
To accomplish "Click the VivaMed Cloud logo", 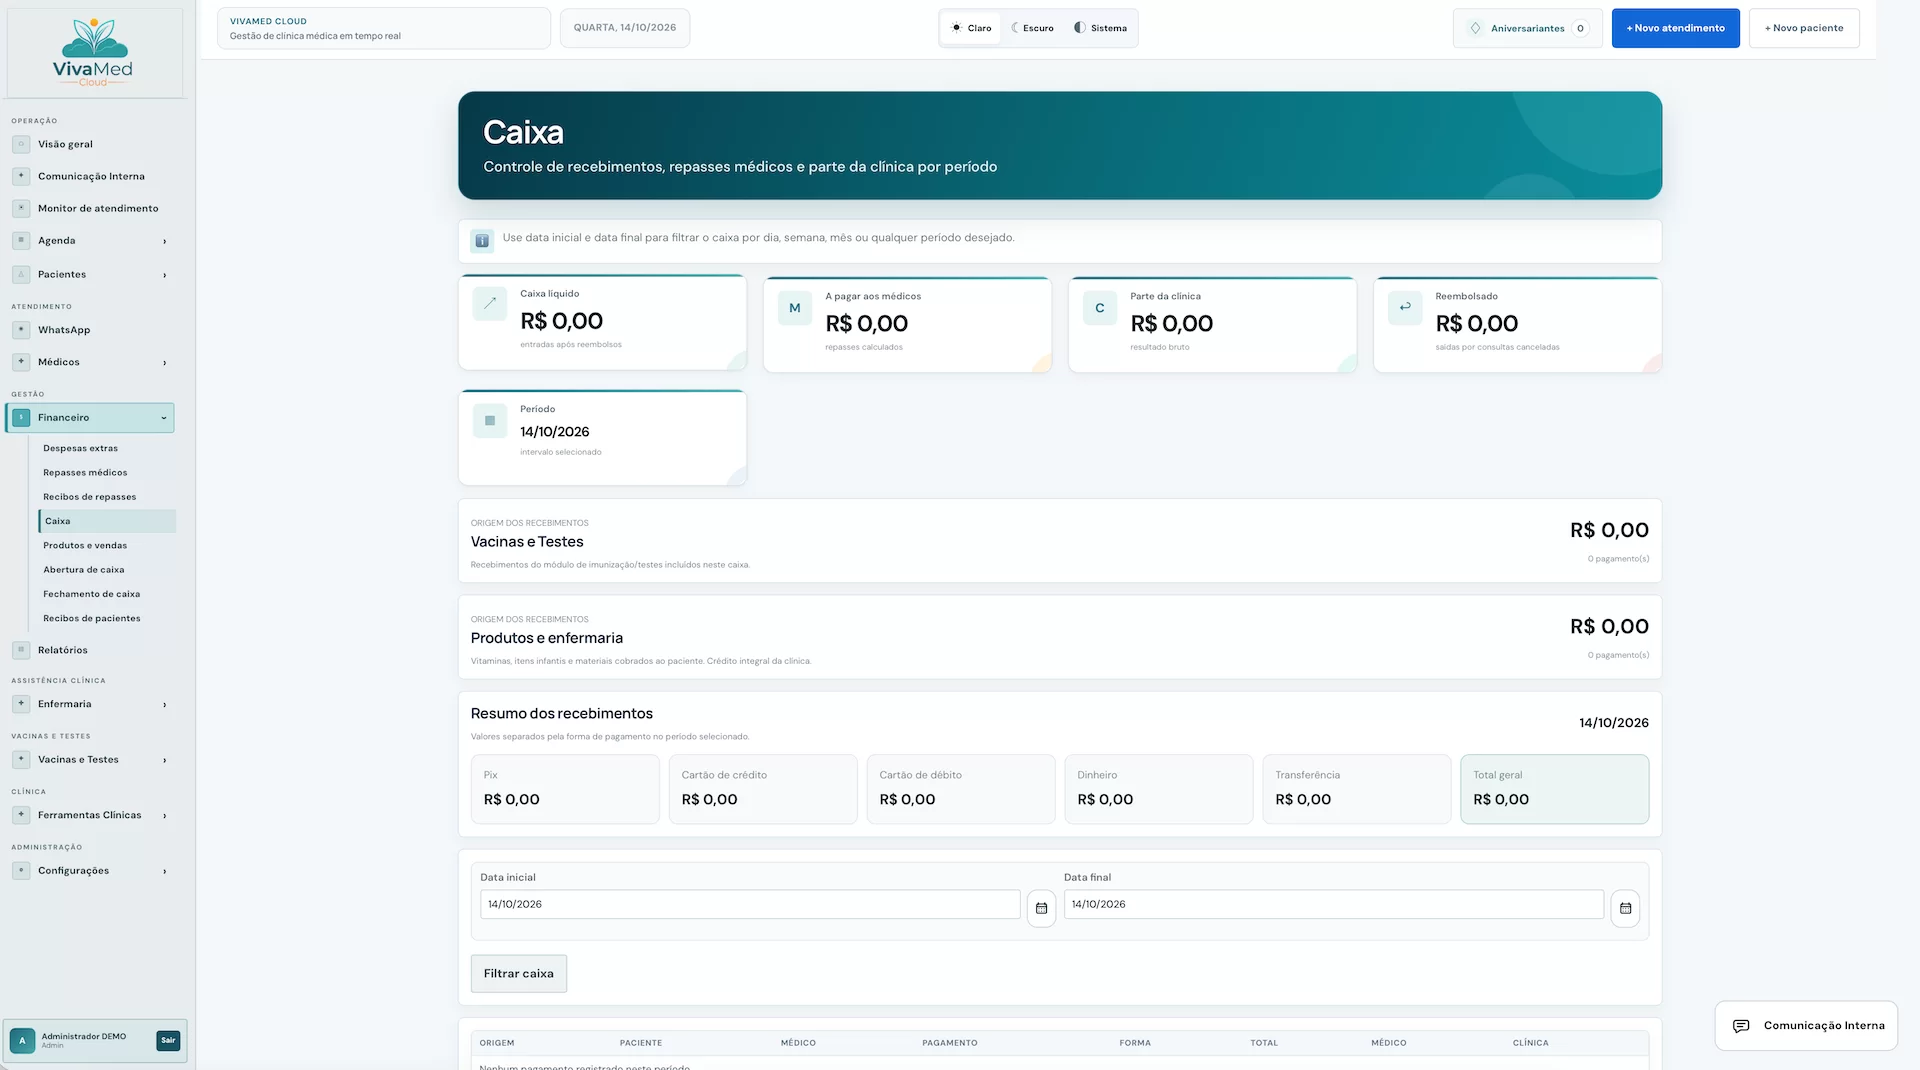I will pyautogui.click(x=94, y=53).
